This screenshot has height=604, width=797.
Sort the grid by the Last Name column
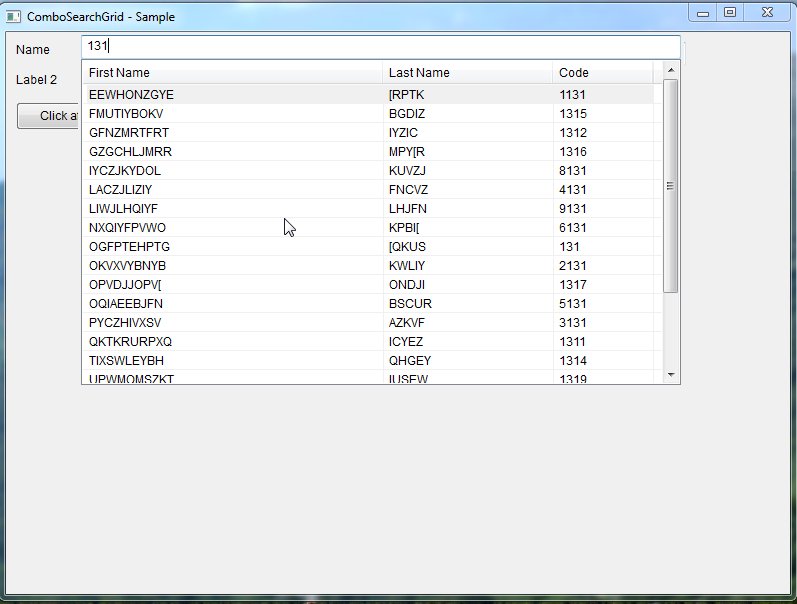click(x=467, y=73)
